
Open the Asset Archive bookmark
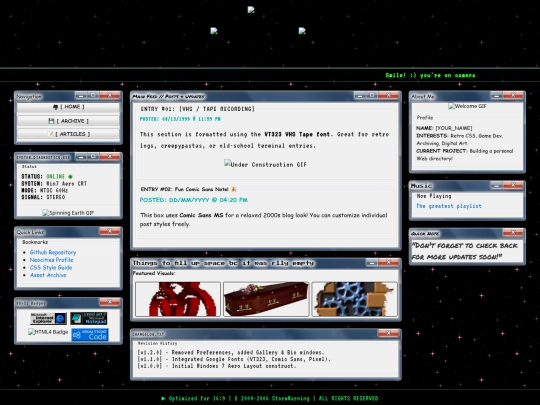[48, 275]
